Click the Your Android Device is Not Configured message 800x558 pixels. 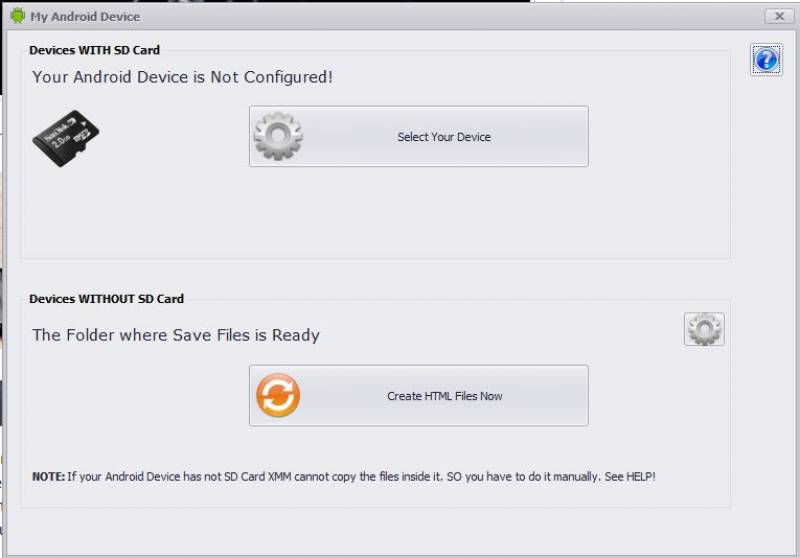[182, 77]
